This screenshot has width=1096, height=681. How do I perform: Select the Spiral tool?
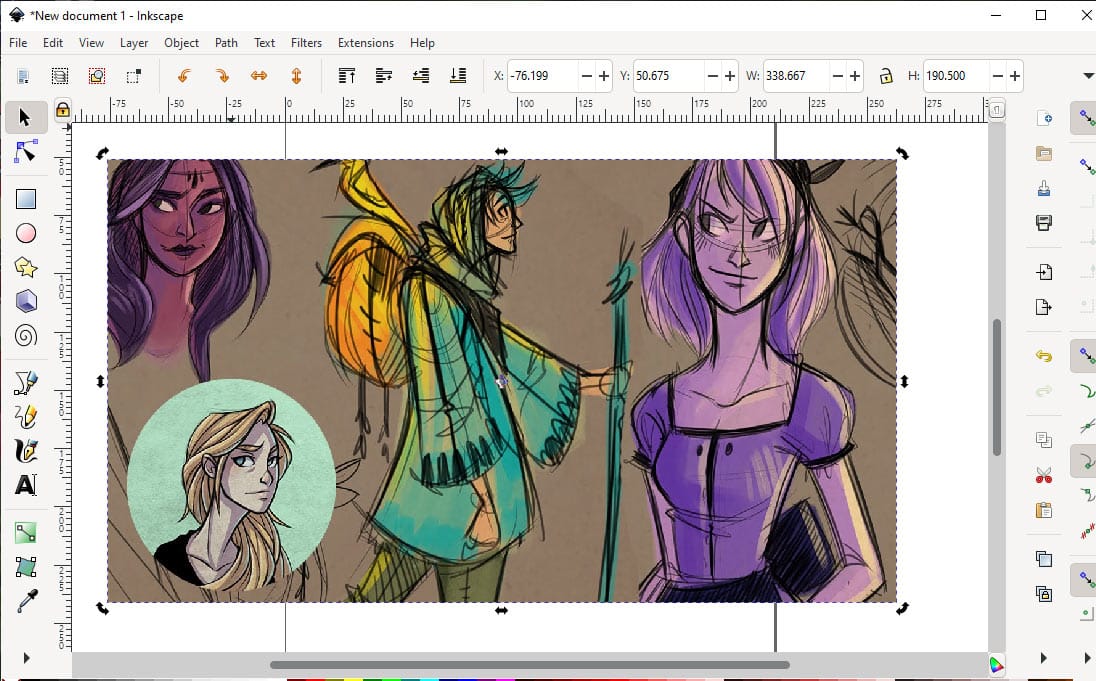(x=26, y=336)
